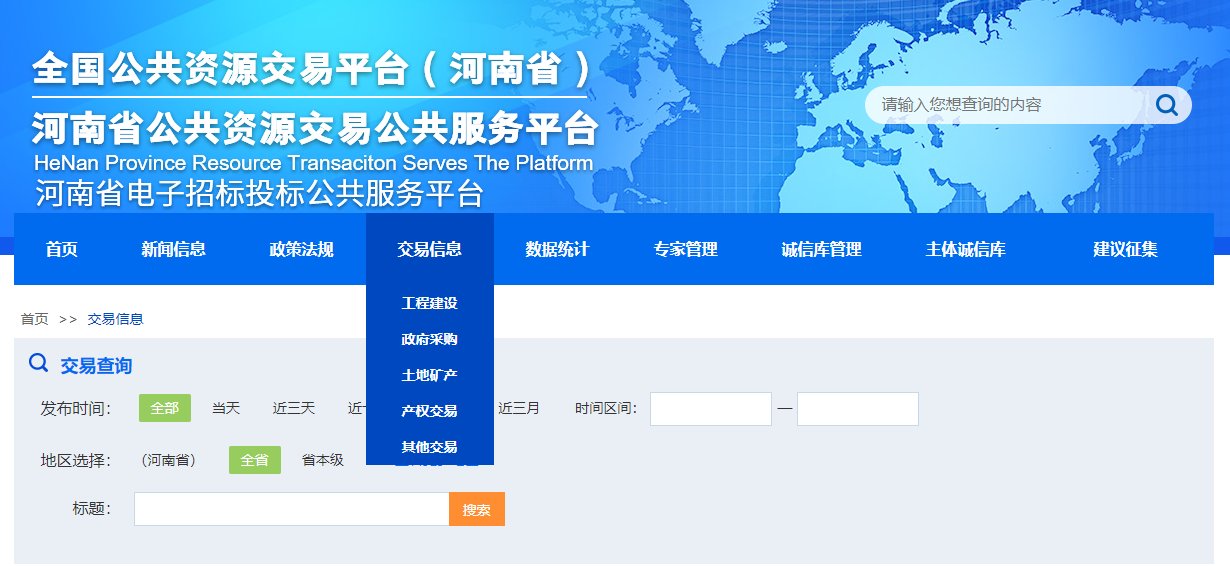This screenshot has width=1230, height=566.
Task: Select 近三月 publish time filter
Action: click(519, 408)
